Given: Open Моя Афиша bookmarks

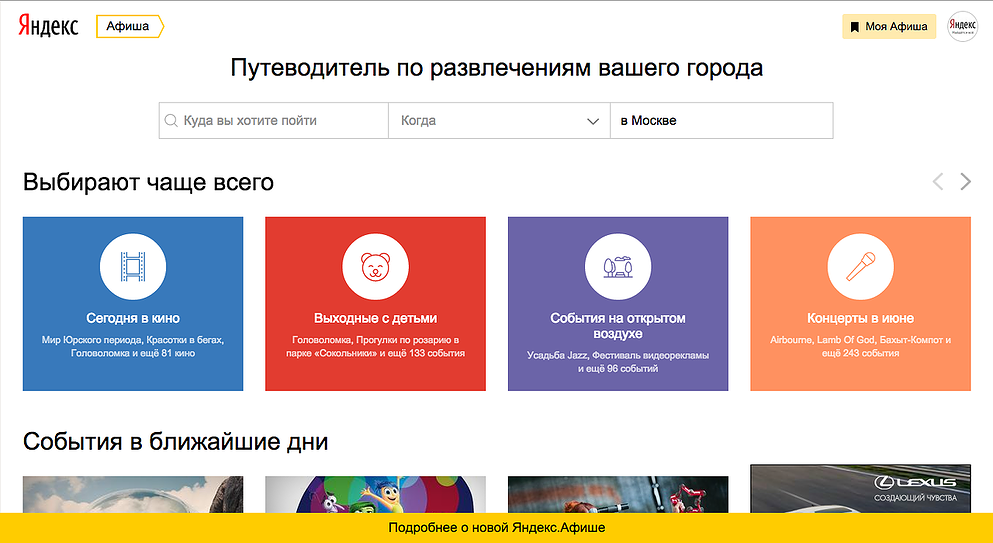Looking at the screenshot, I should point(889,27).
